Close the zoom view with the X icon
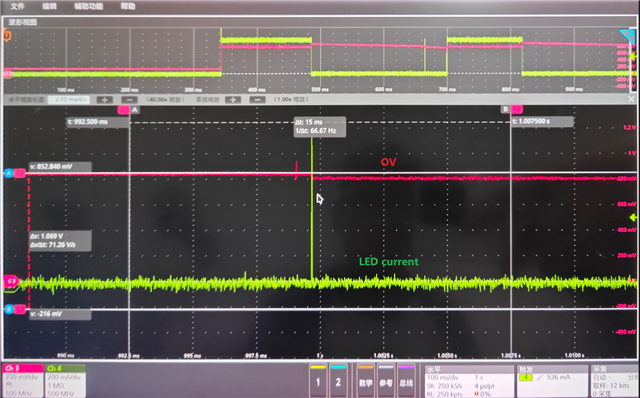The image size is (640, 398). tap(631, 99)
